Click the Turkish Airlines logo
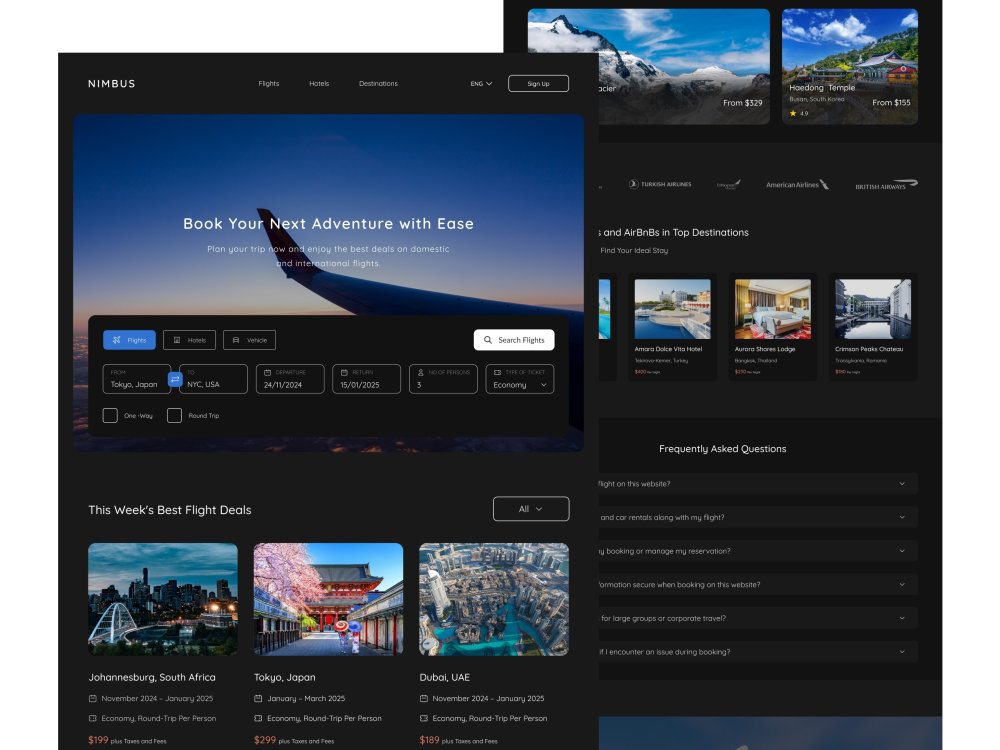 coord(660,184)
